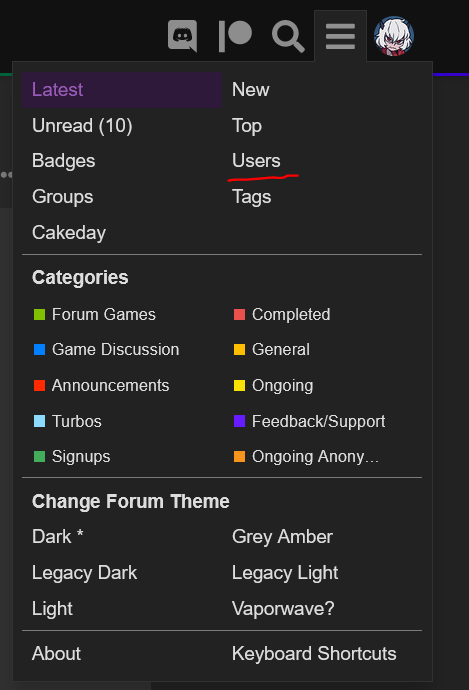
Task: Select the green Forum Games category square
Action: click(x=40, y=314)
